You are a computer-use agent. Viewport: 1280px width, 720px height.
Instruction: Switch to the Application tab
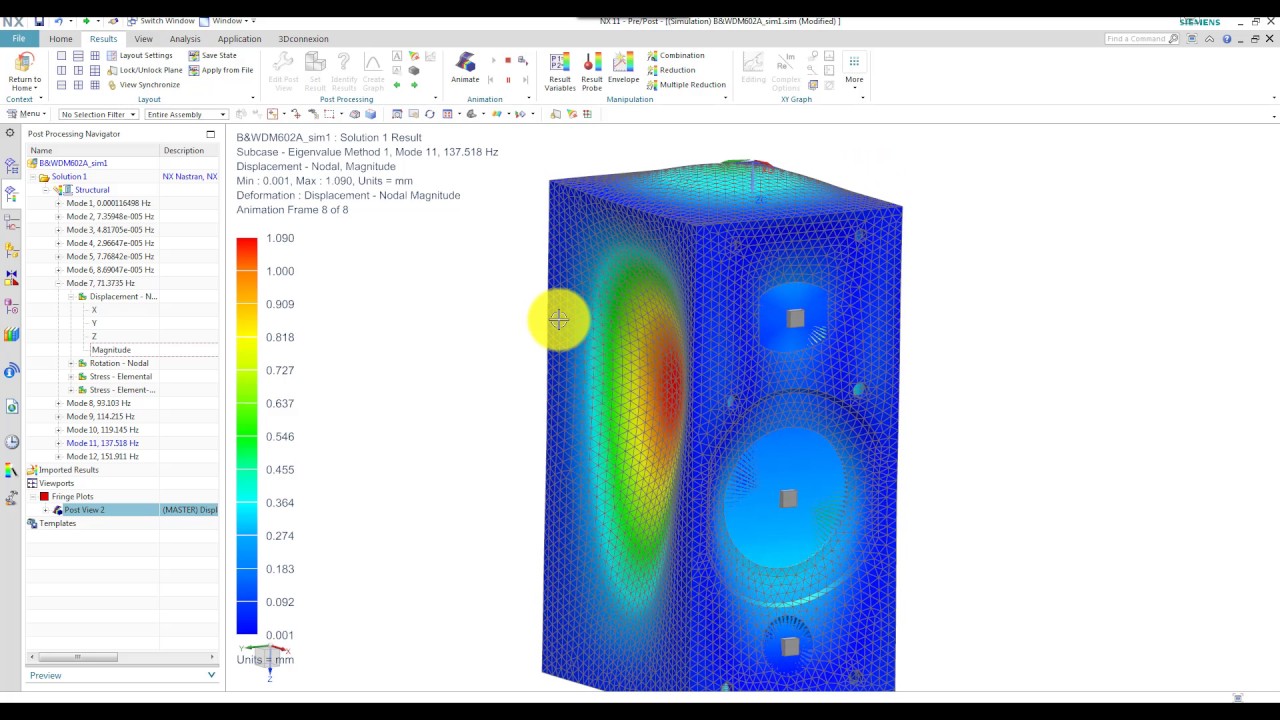click(240, 39)
